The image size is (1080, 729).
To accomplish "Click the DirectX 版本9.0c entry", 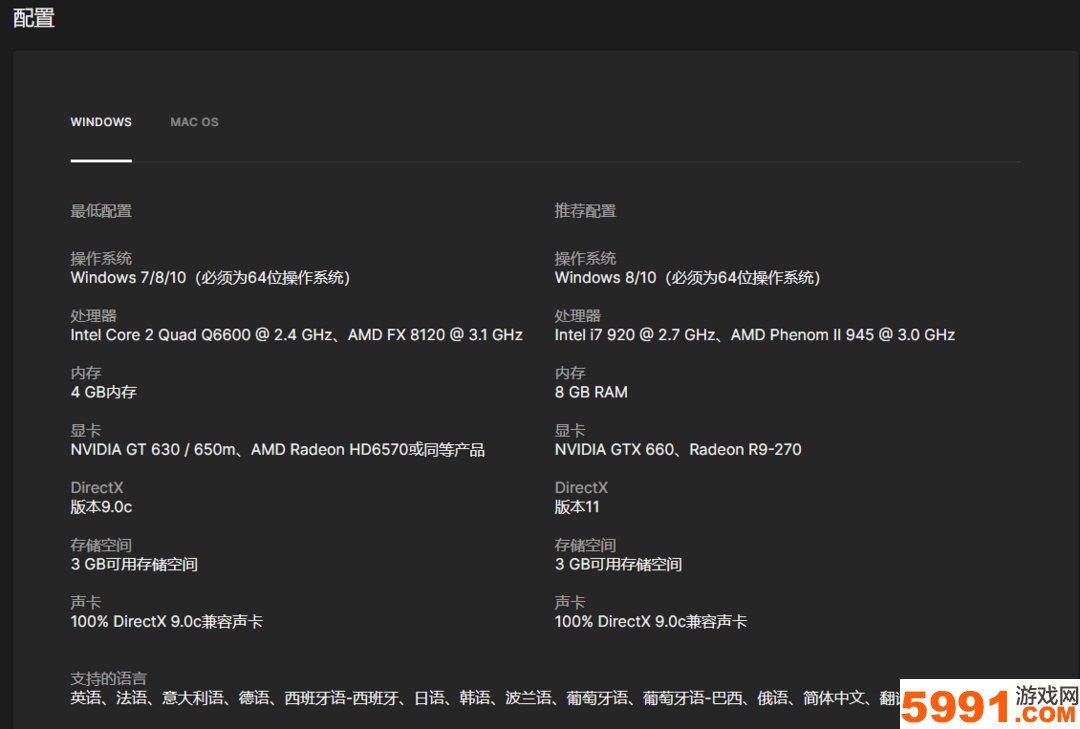I will coord(99,507).
